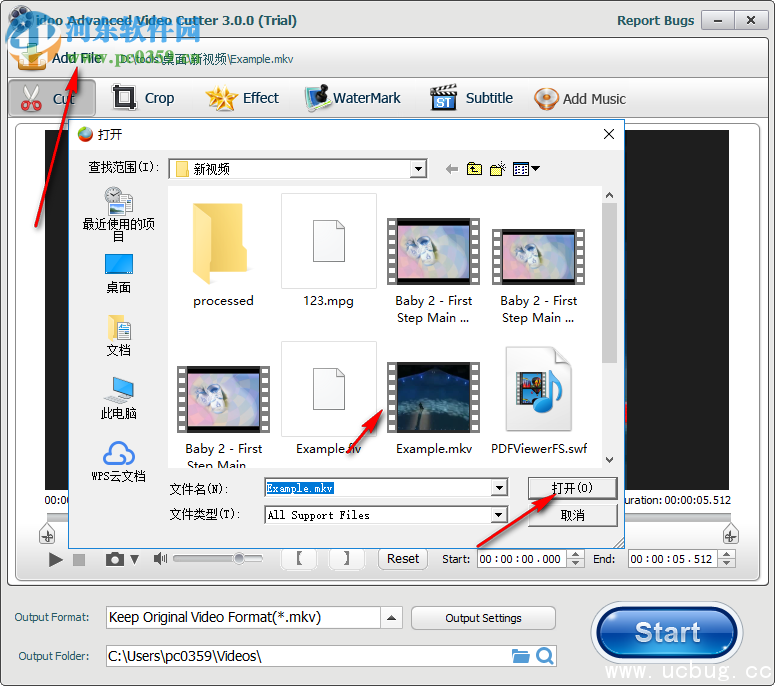Select the Cut tool tab
The image size is (775, 686).
click(x=52, y=98)
